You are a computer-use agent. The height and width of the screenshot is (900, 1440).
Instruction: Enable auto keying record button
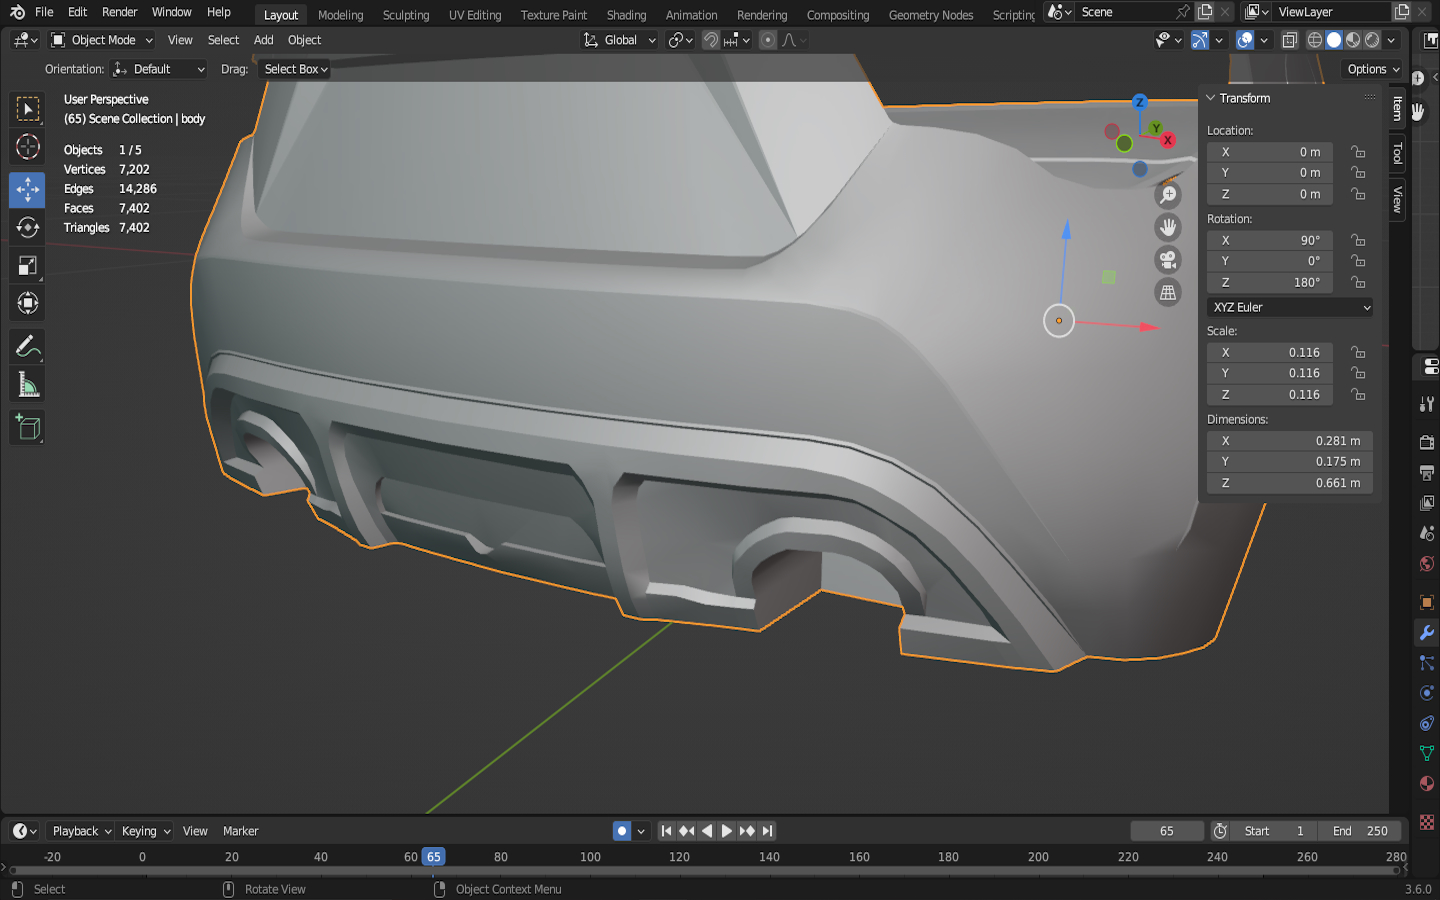tap(622, 831)
